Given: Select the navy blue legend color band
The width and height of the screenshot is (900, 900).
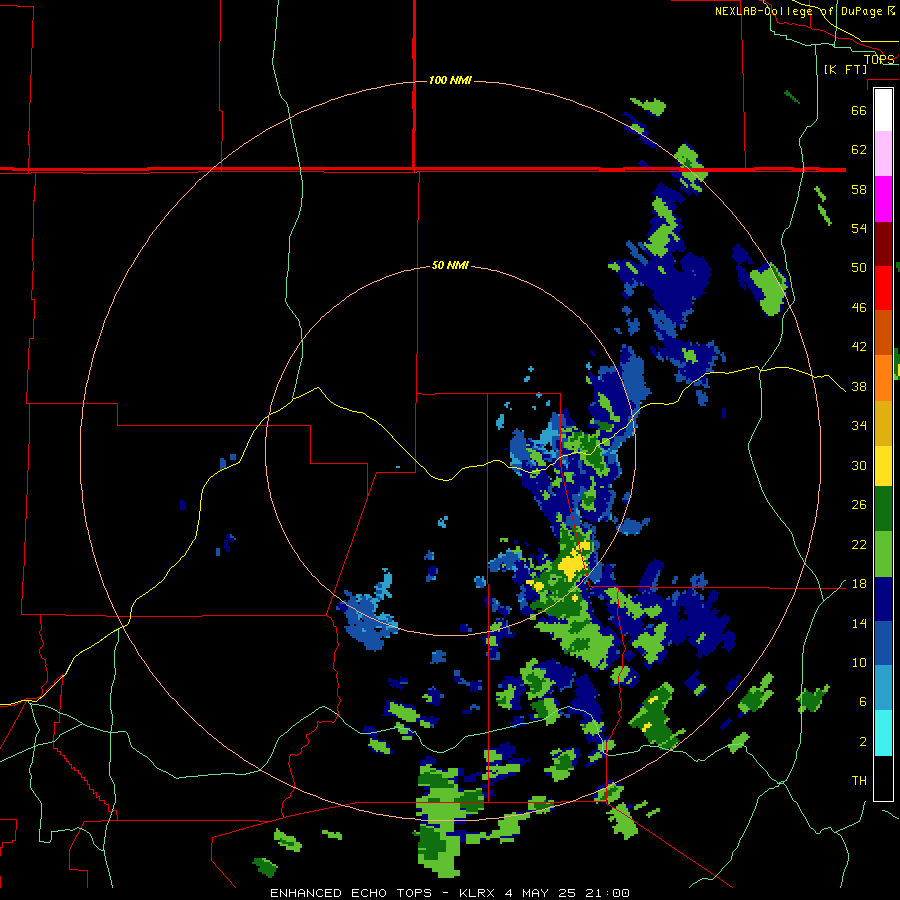Looking at the screenshot, I should click(883, 599).
